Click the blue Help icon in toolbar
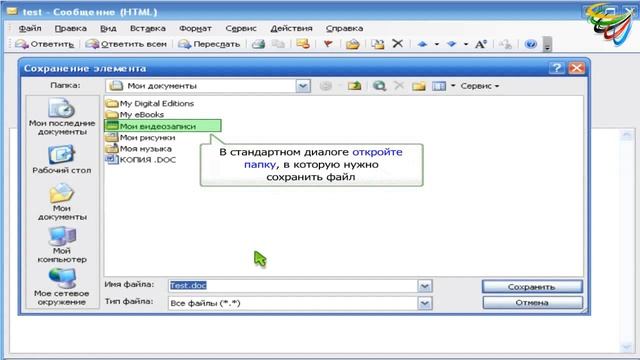The image size is (640, 360). click(x=531, y=44)
